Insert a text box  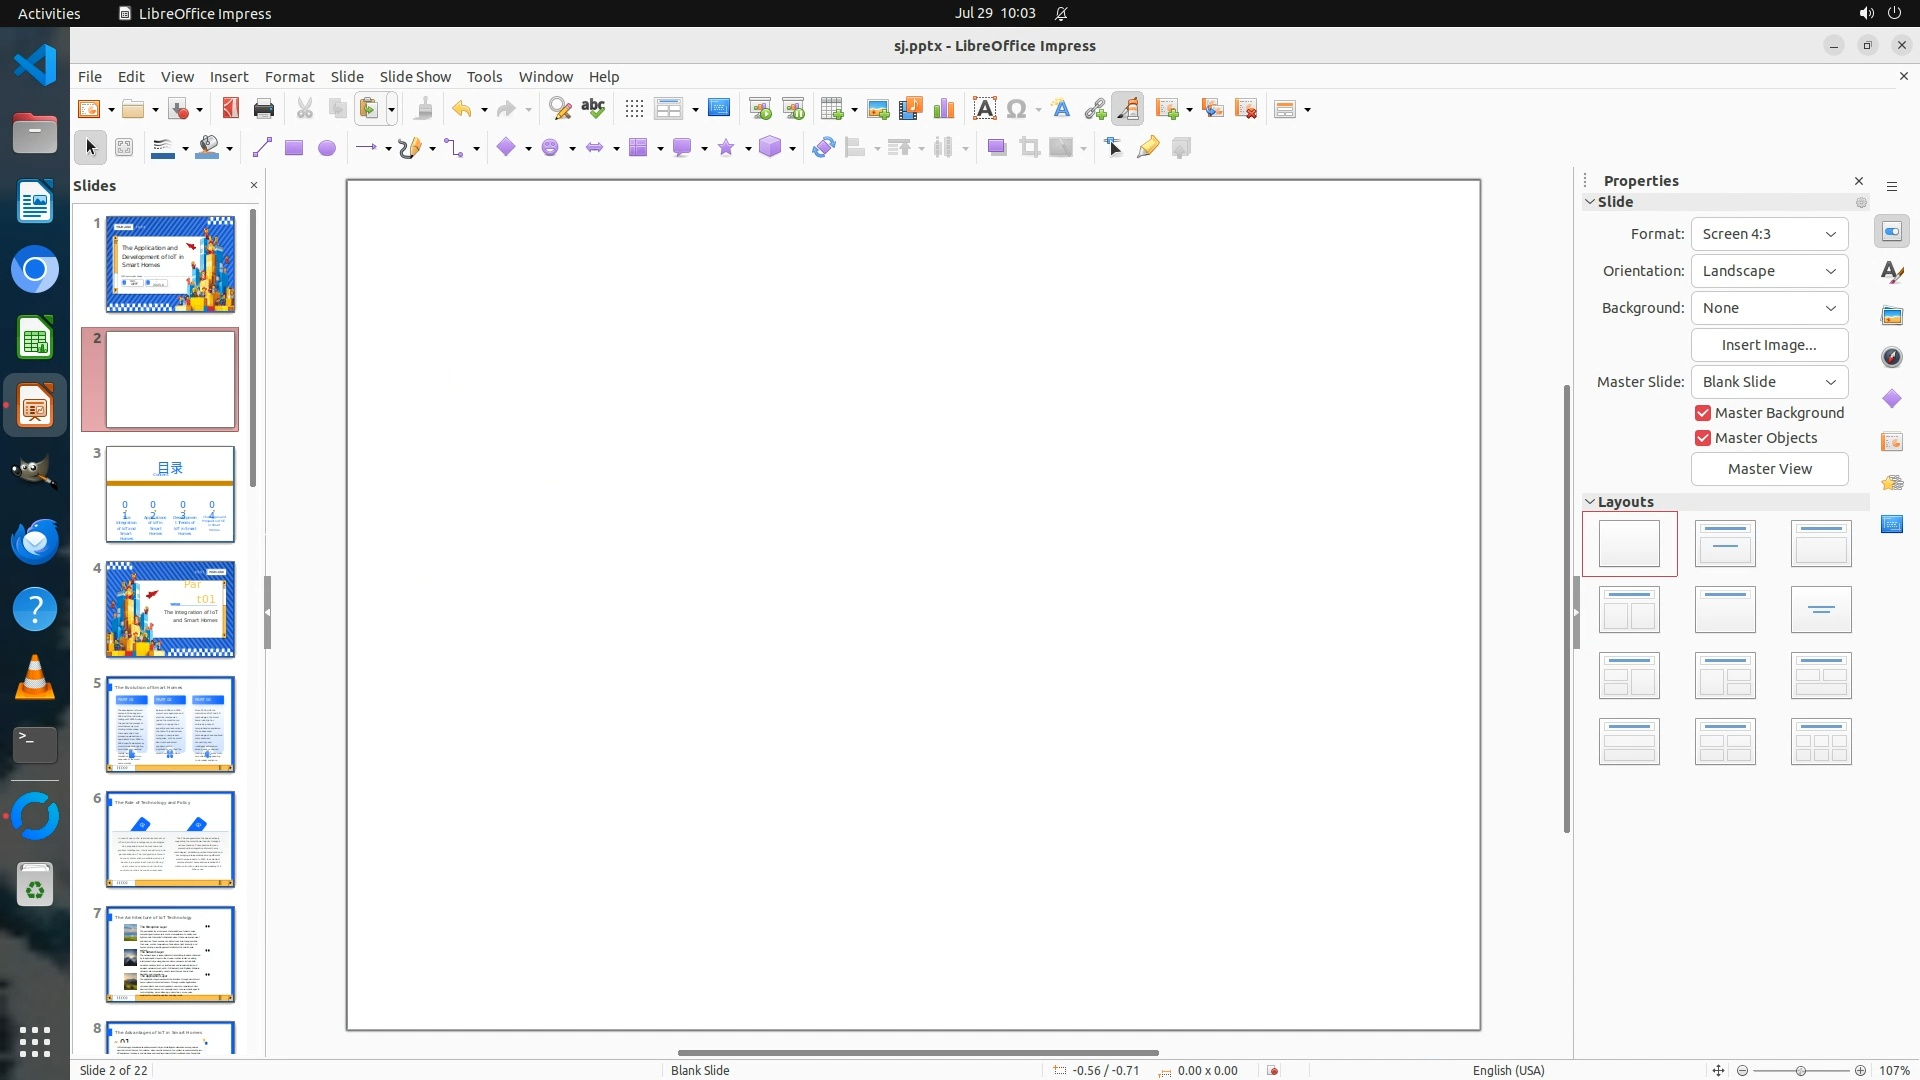(x=984, y=109)
